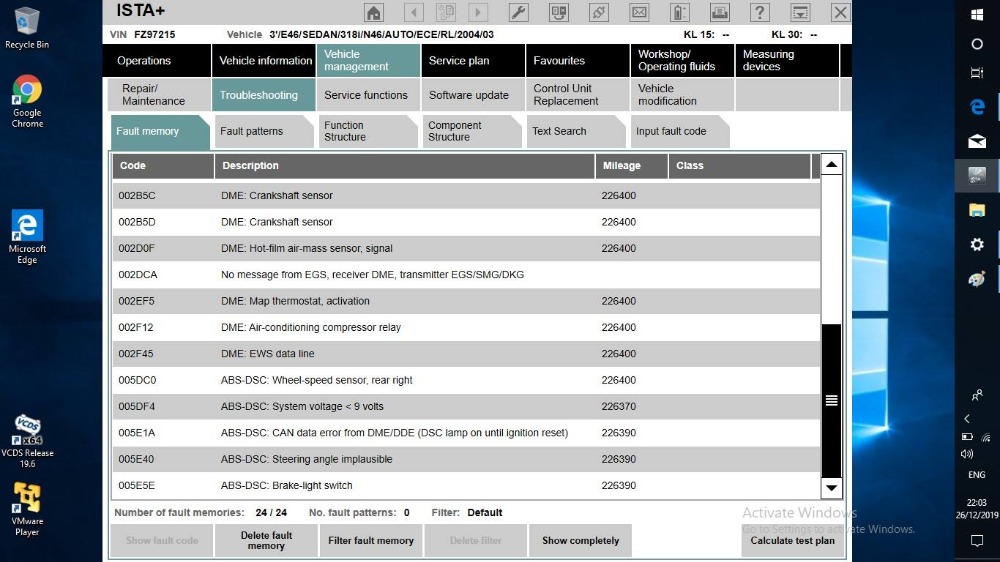Click the connection plug icon in toolbar
The image size is (1000, 562).
(x=599, y=12)
